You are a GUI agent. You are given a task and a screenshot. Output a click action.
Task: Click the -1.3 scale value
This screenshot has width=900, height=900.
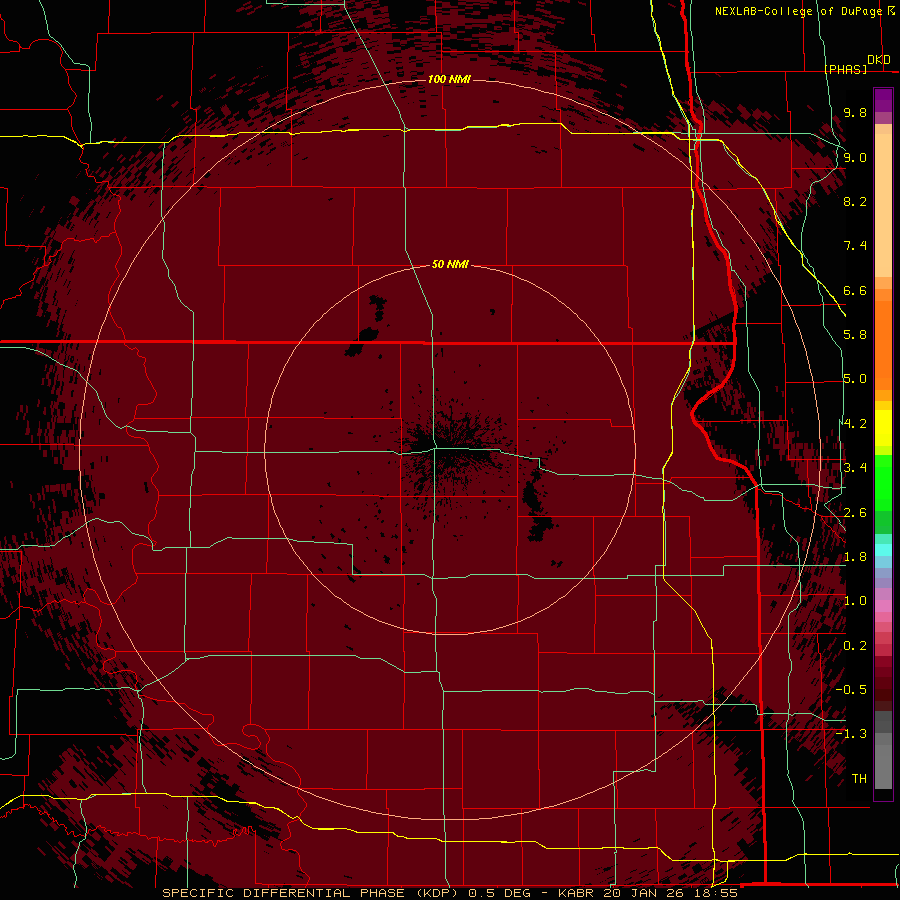pos(851,734)
